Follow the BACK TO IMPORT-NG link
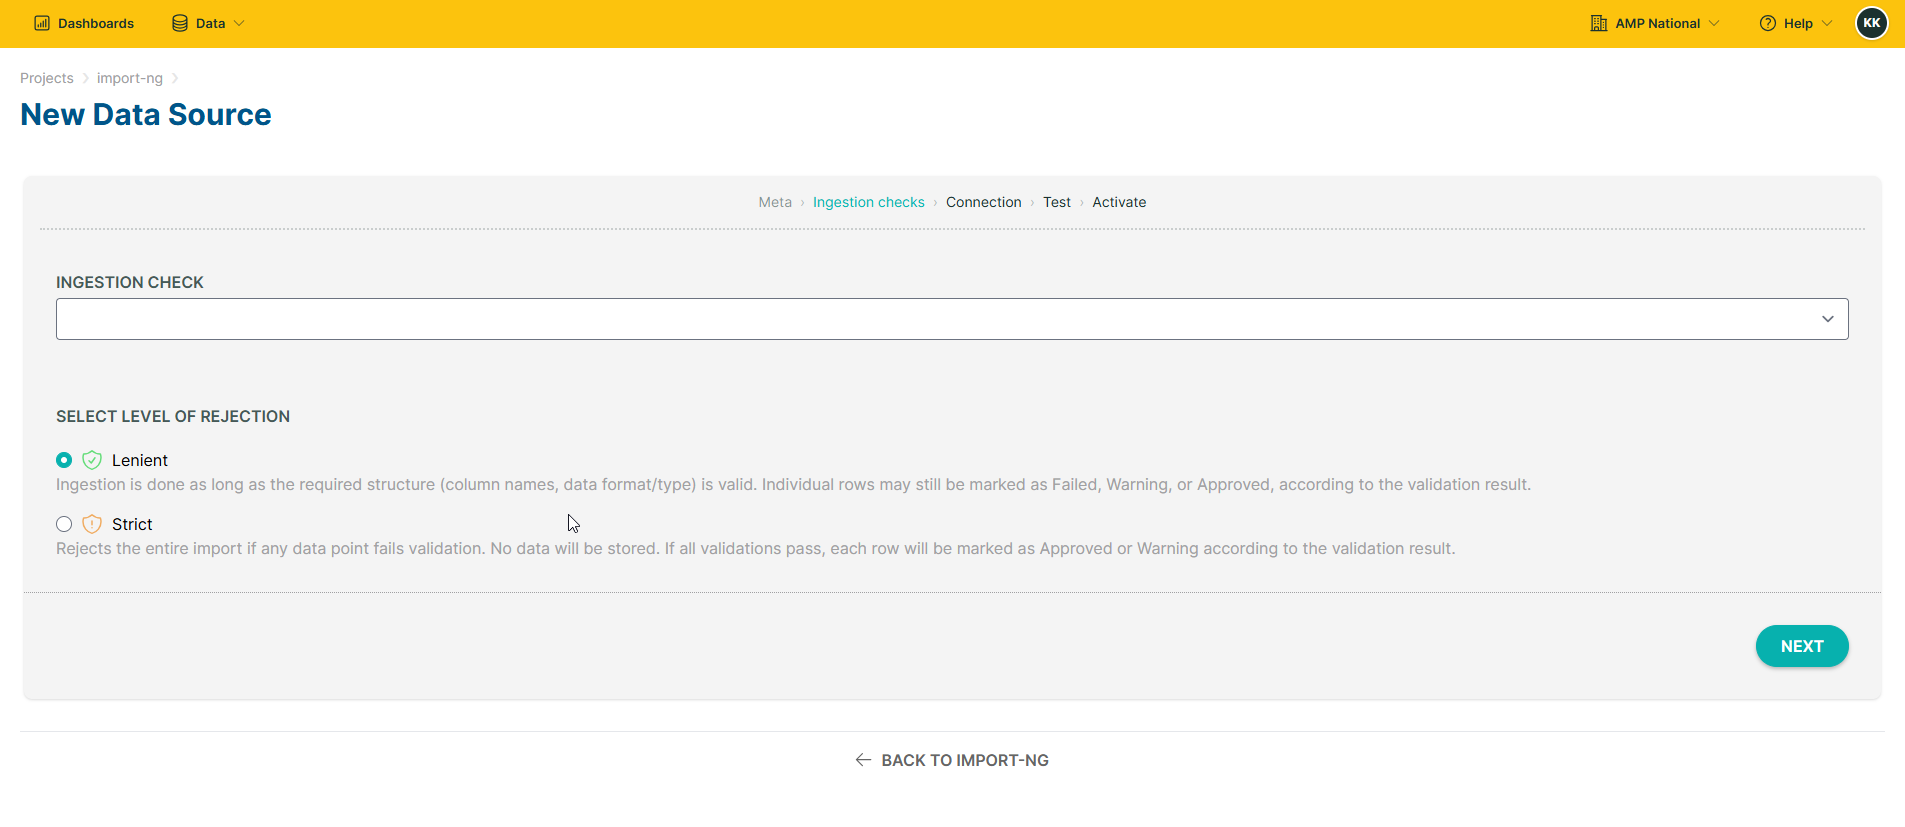 pos(952,760)
